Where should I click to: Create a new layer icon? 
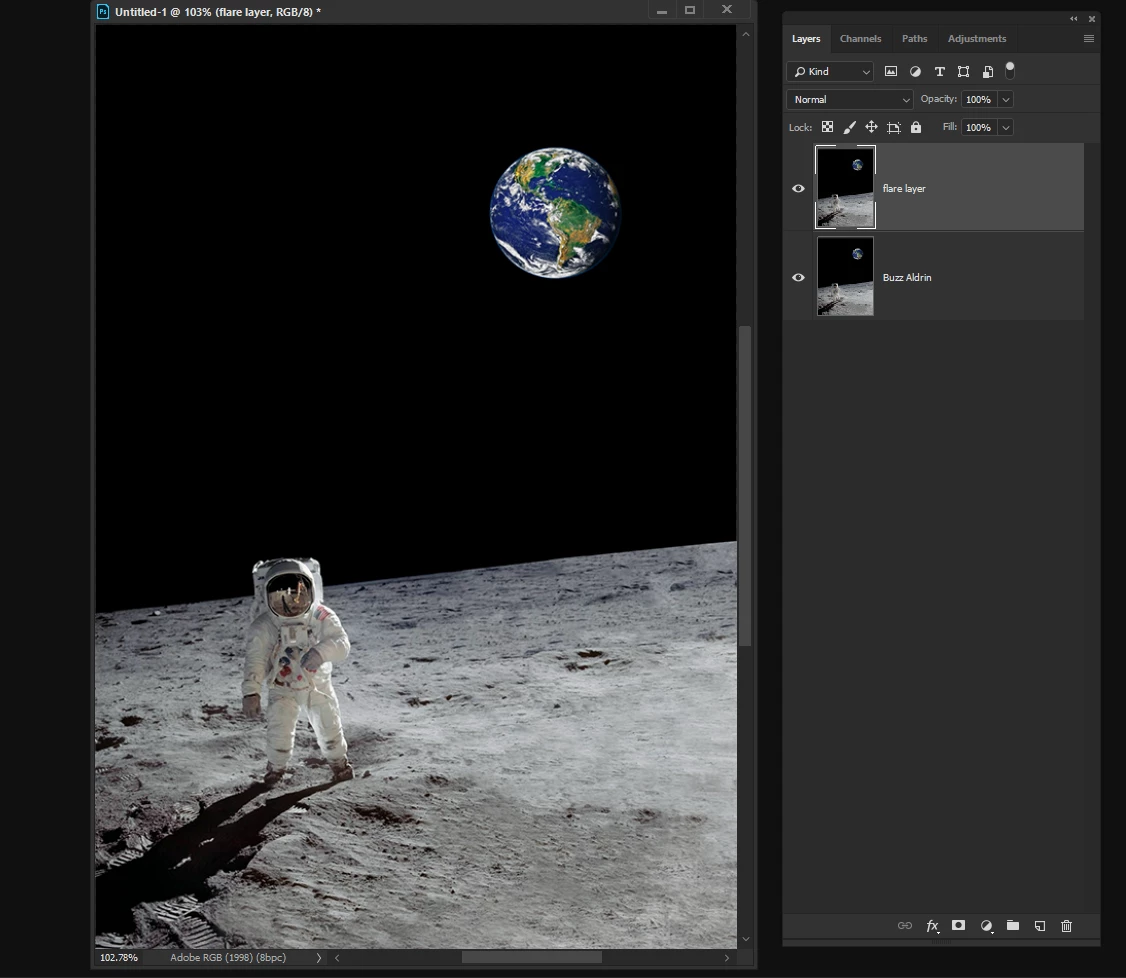pyautogui.click(x=1039, y=926)
